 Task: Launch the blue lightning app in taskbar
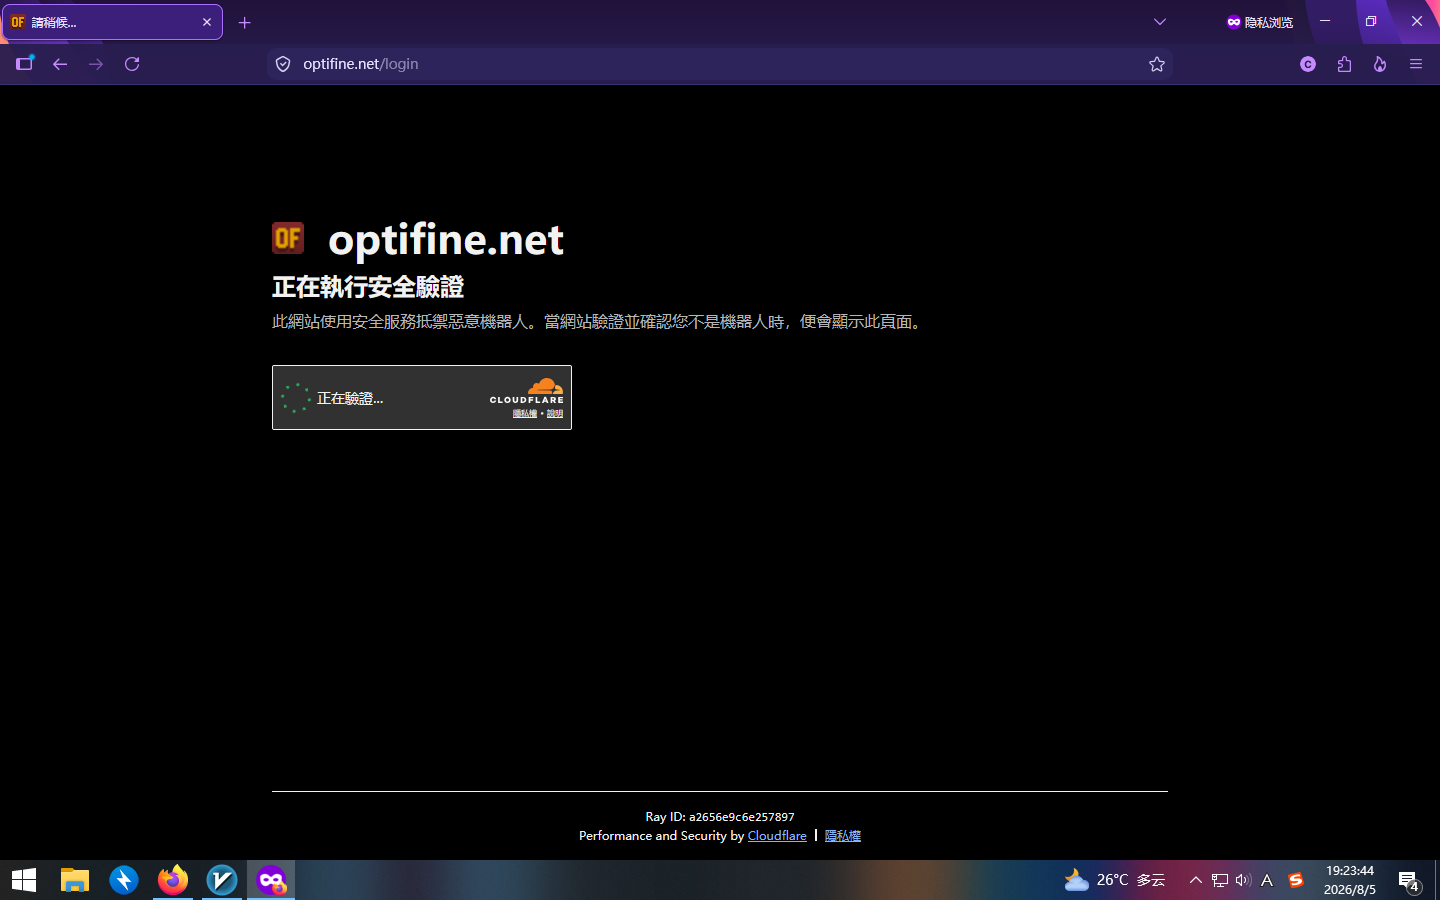(124, 880)
